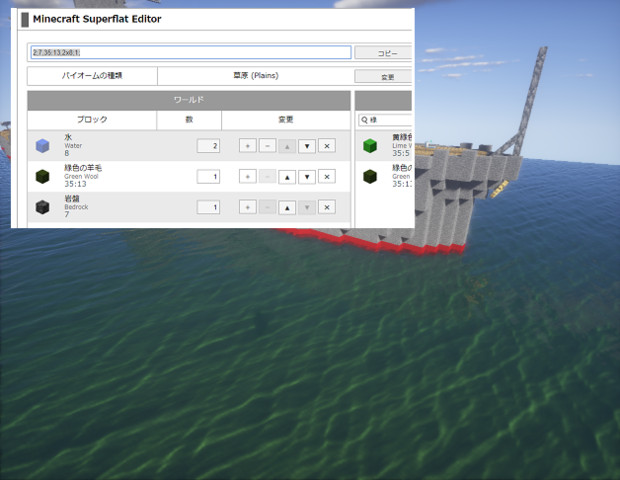Increase Bedrock layer count
This screenshot has height=480, width=620.
tap(248, 207)
